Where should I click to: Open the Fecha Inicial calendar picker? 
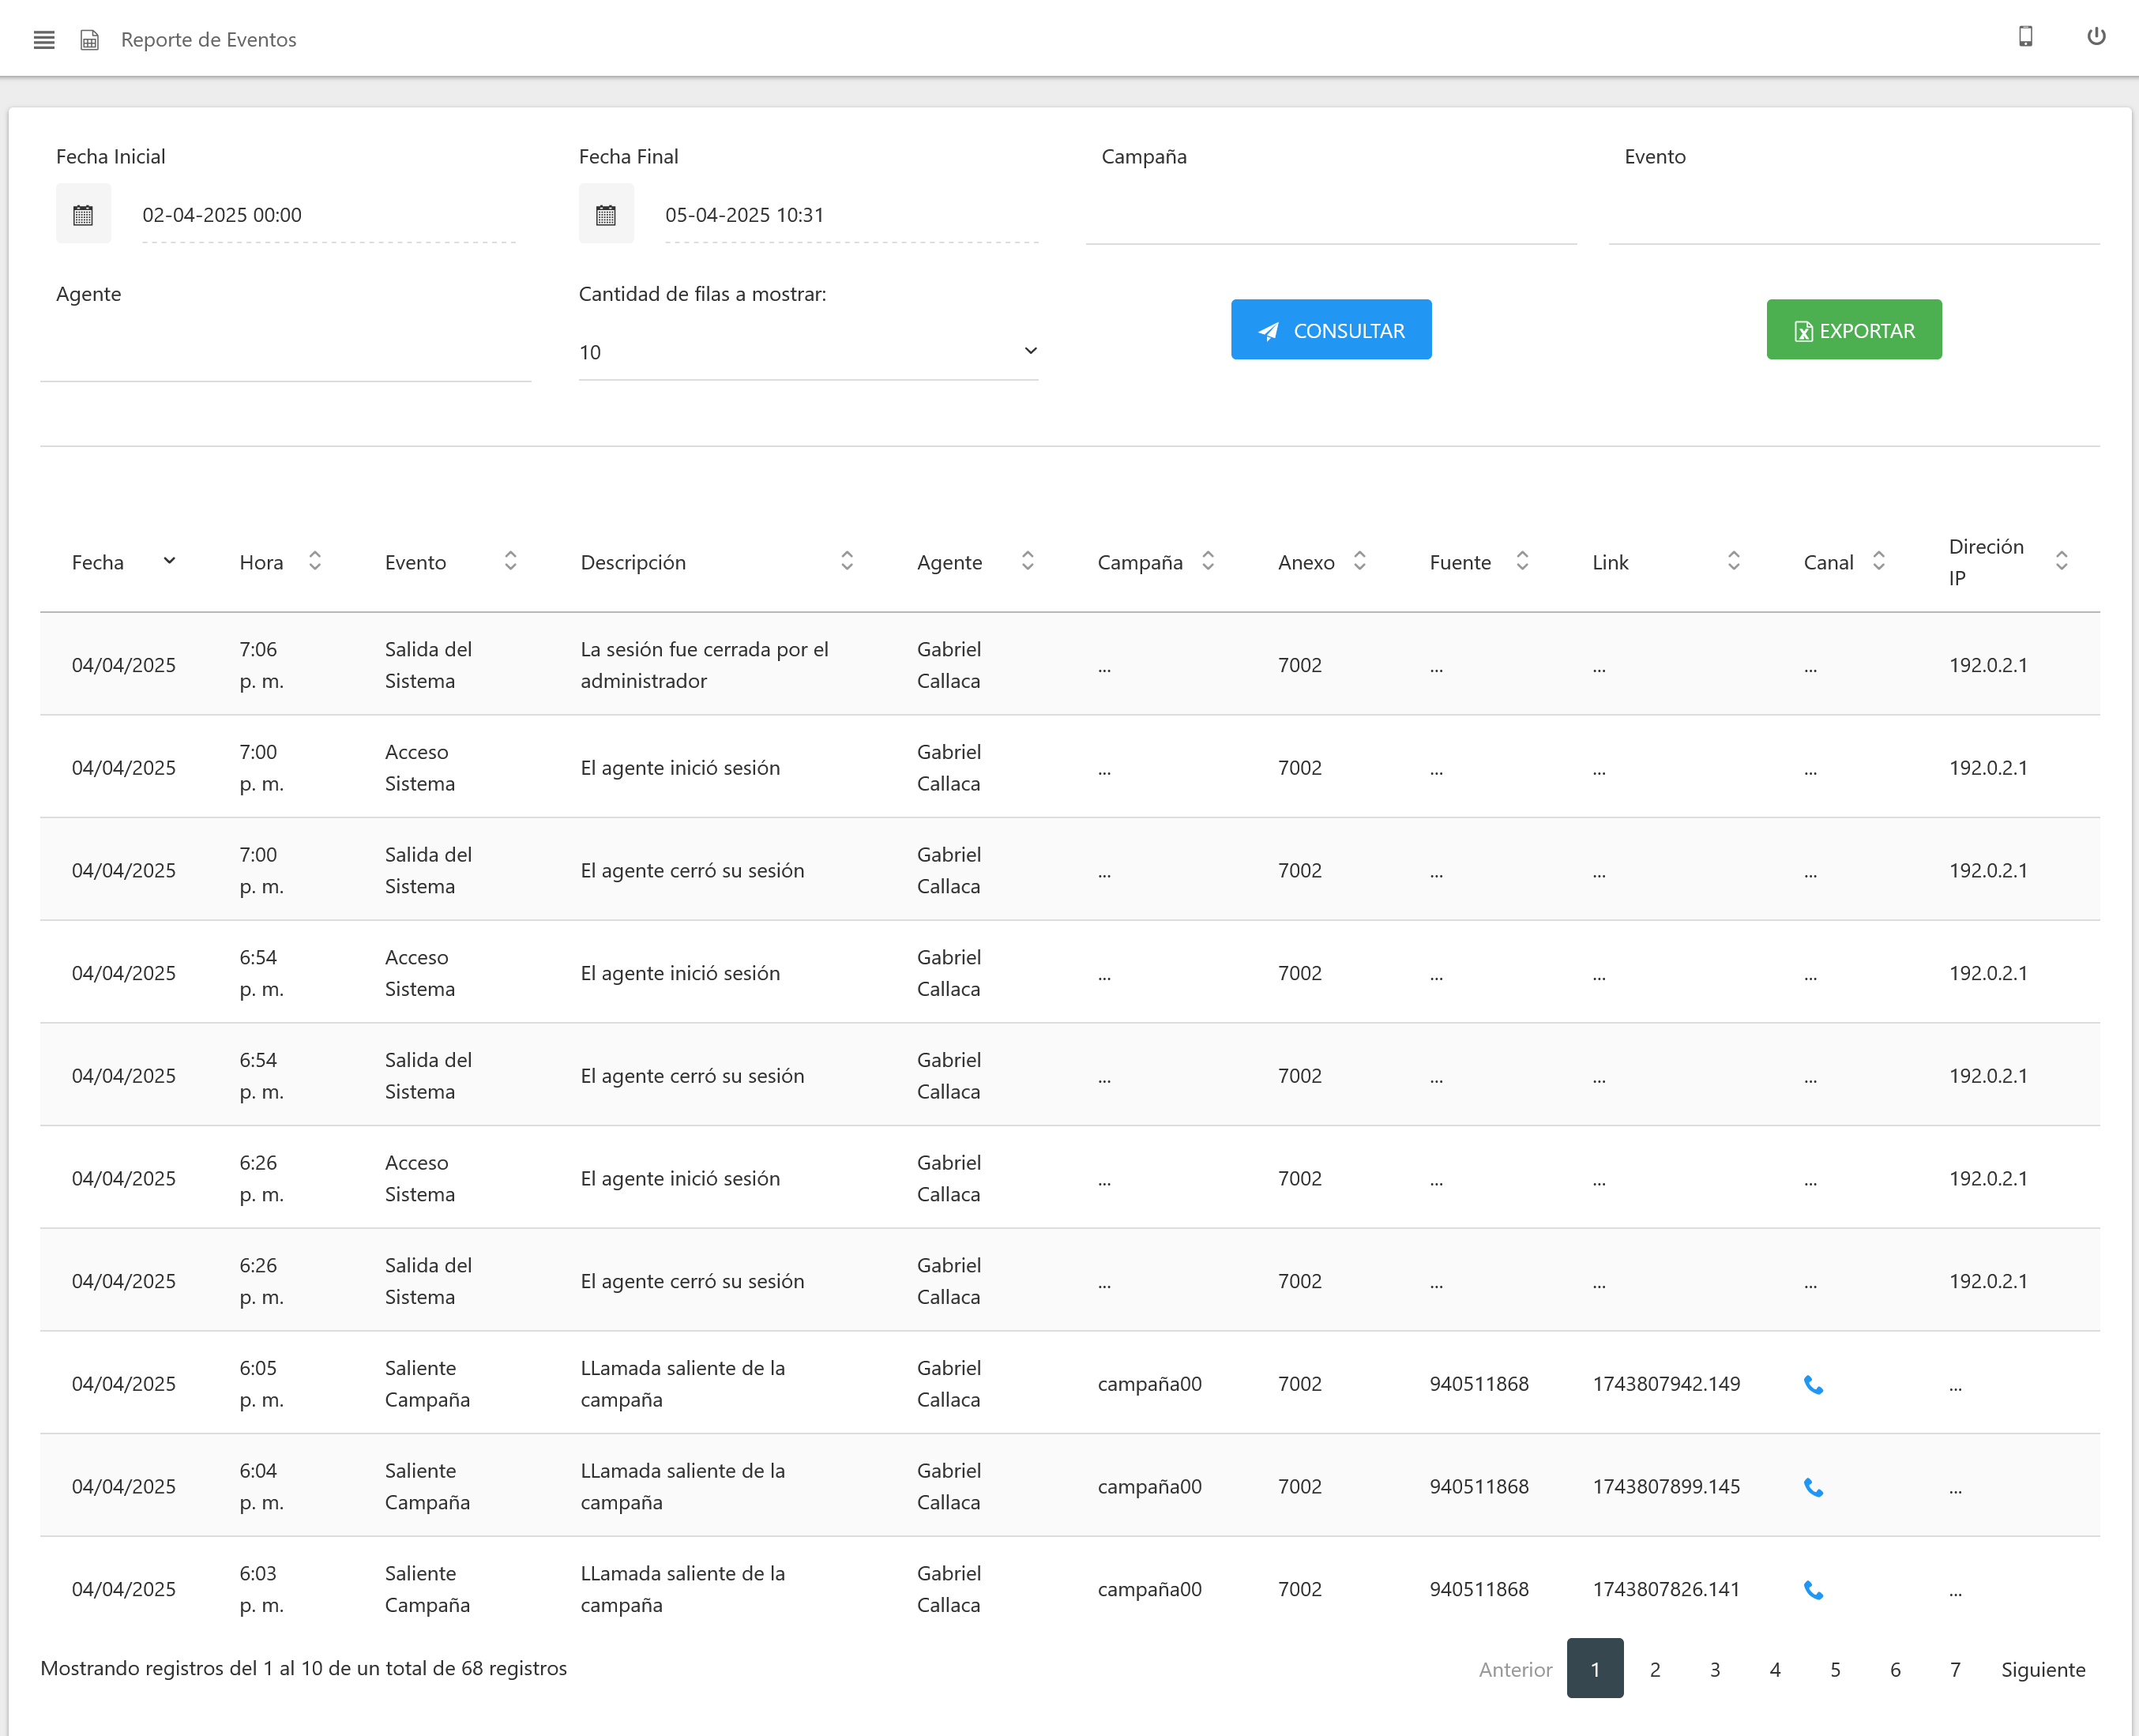[x=83, y=214]
